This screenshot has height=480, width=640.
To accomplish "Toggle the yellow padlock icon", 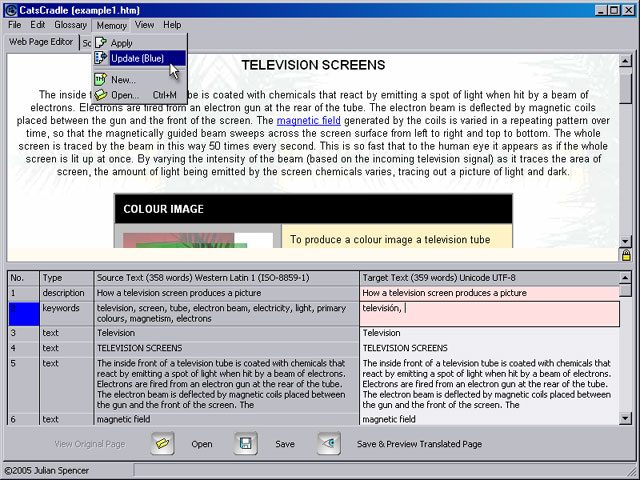I will [x=626, y=256].
